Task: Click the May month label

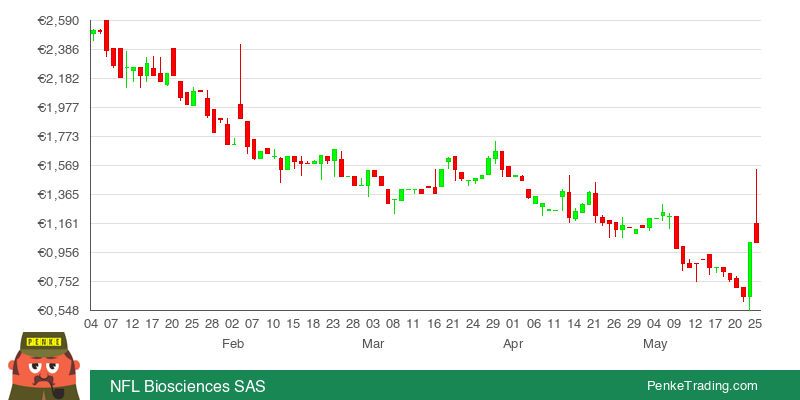Action: (655, 344)
